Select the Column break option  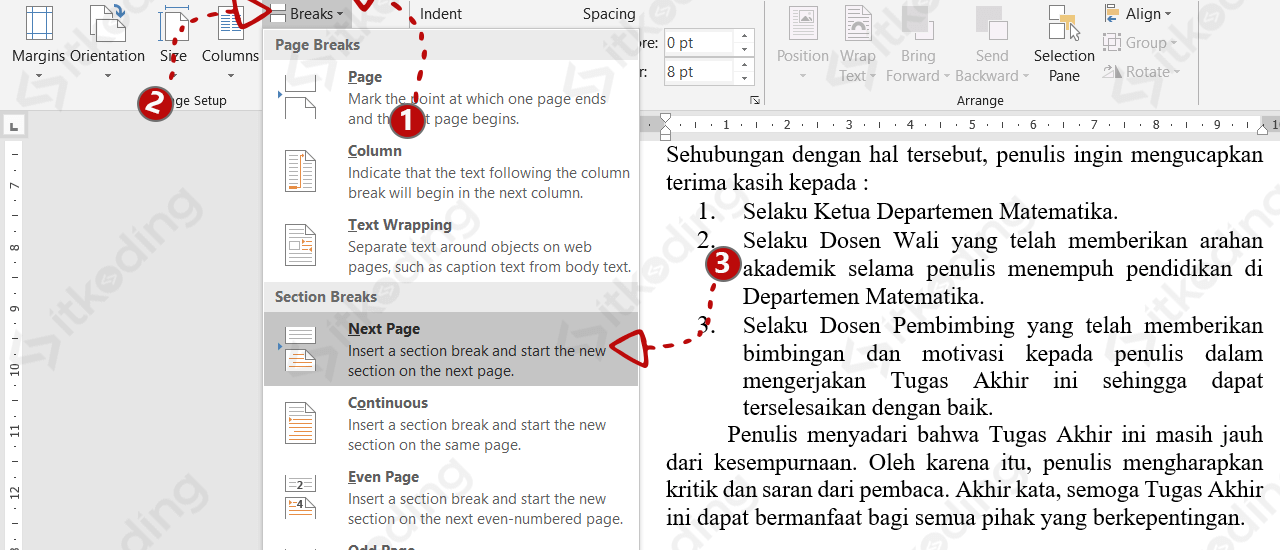451,171
